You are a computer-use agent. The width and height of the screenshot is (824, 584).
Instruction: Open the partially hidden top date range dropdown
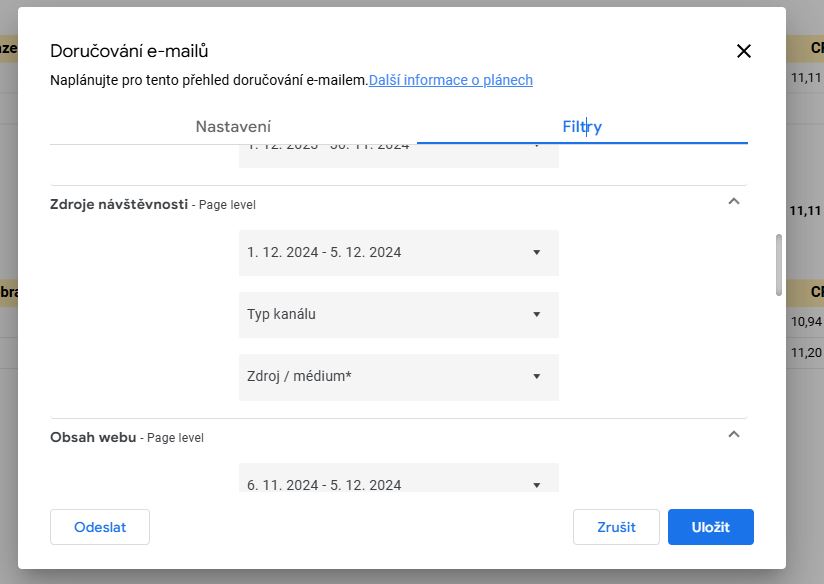tap(398, 156)
